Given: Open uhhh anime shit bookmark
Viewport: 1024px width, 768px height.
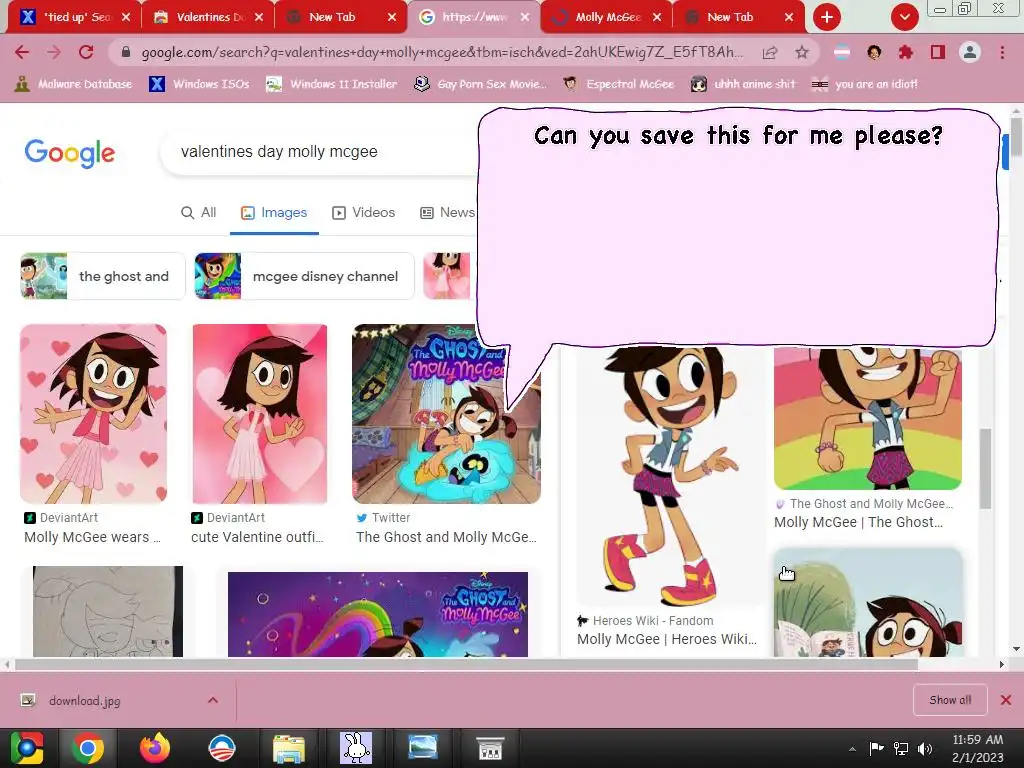Looking at the screenshot, I should [743, 84].
